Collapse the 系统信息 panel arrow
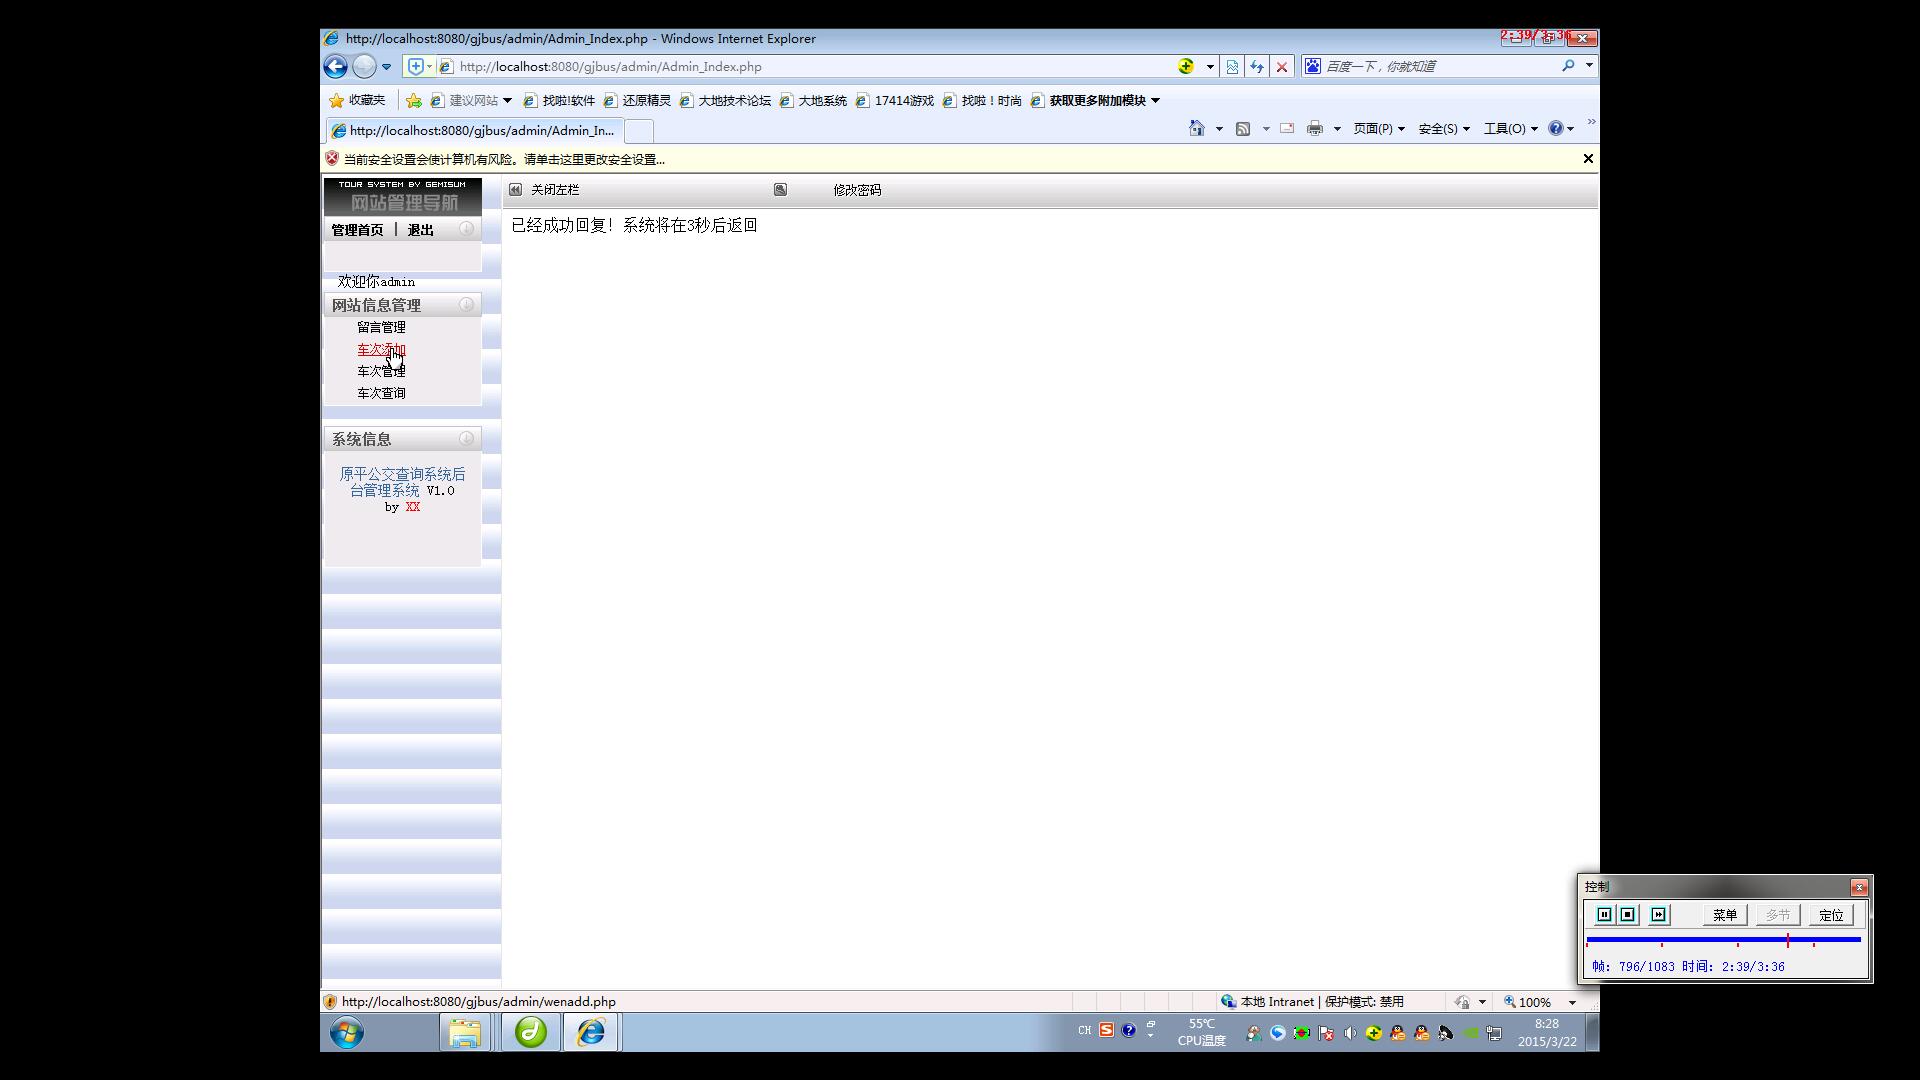 click(466, 438)
